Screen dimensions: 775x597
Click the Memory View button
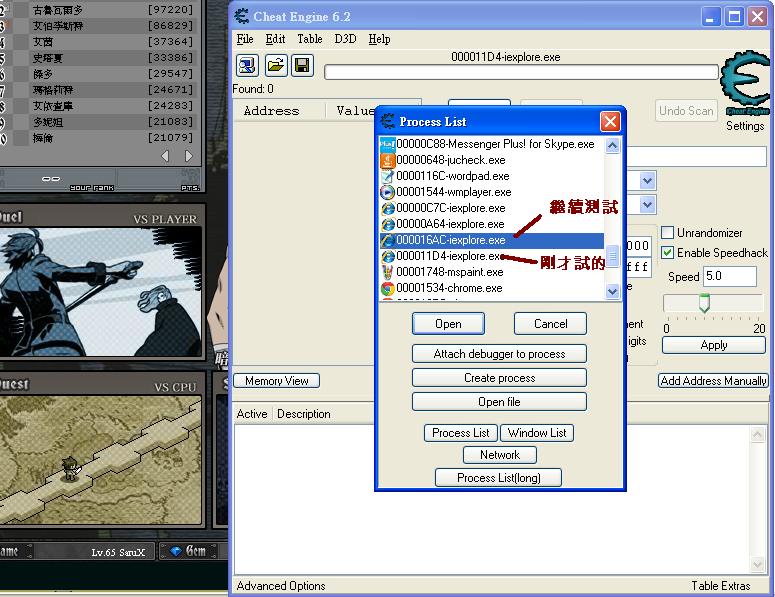(x=276, y=381)
